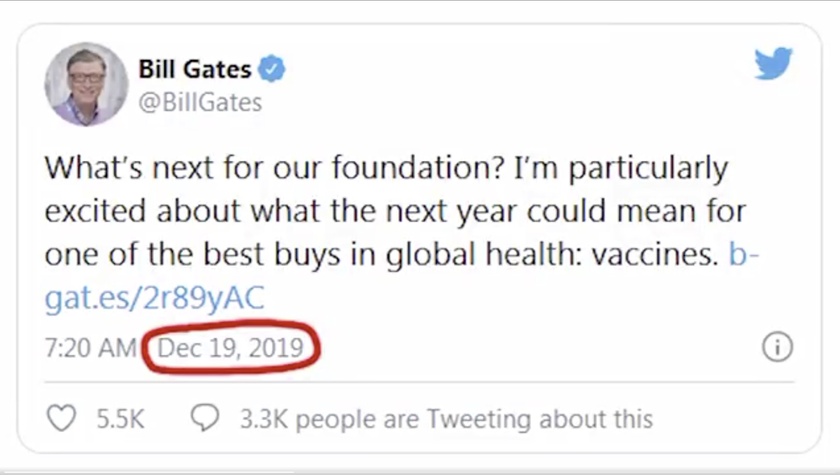This screenshot has width=840, height=475.
Task: Click the blue verified badge
Action: tap(272, 69)
